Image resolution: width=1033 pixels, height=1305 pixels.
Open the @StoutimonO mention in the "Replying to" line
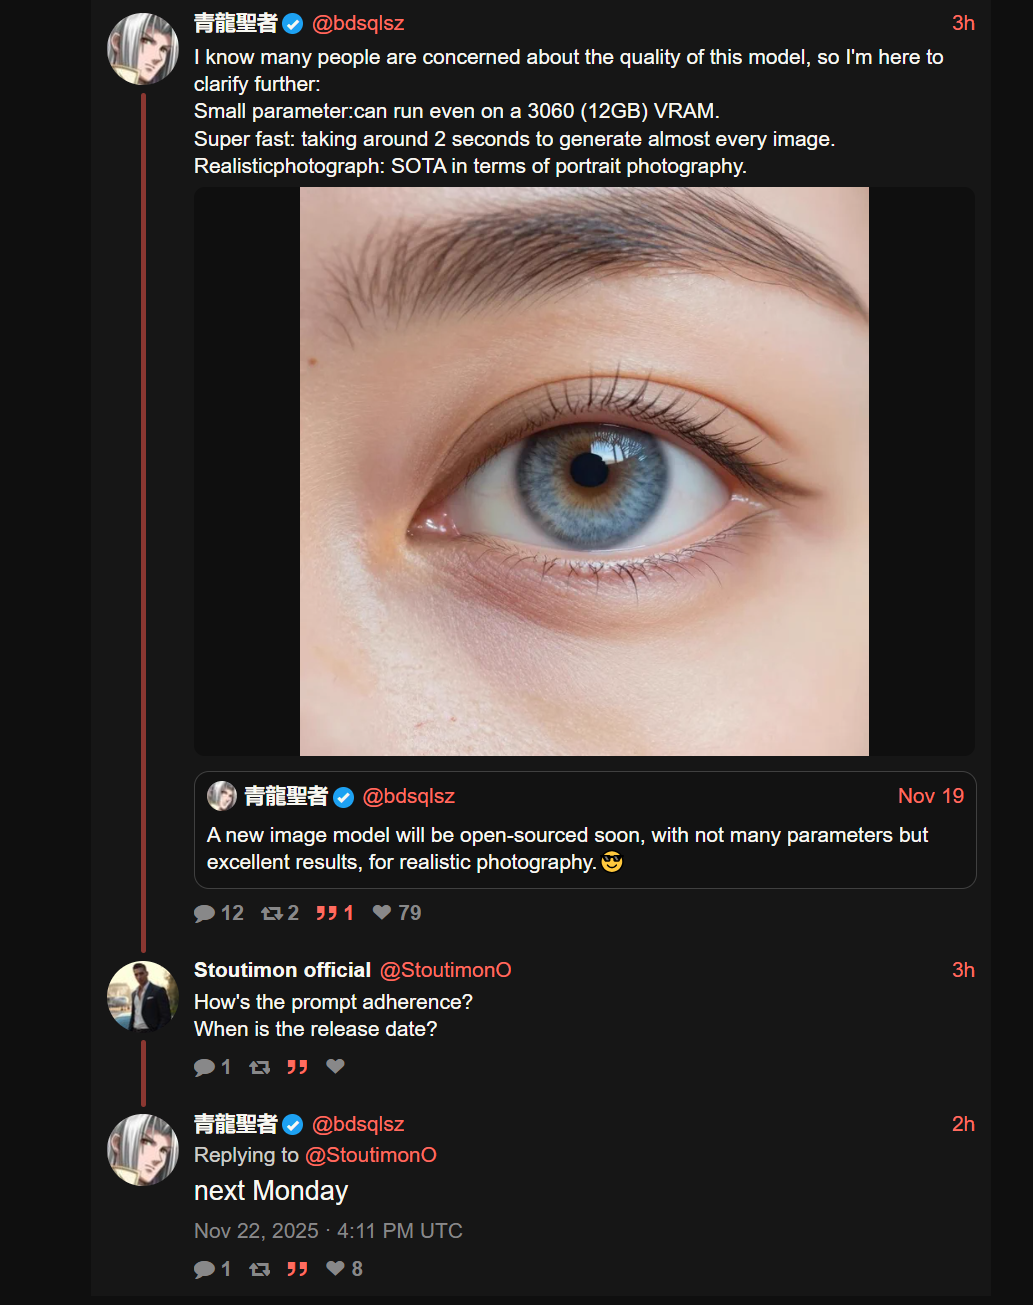(371, 1155)
